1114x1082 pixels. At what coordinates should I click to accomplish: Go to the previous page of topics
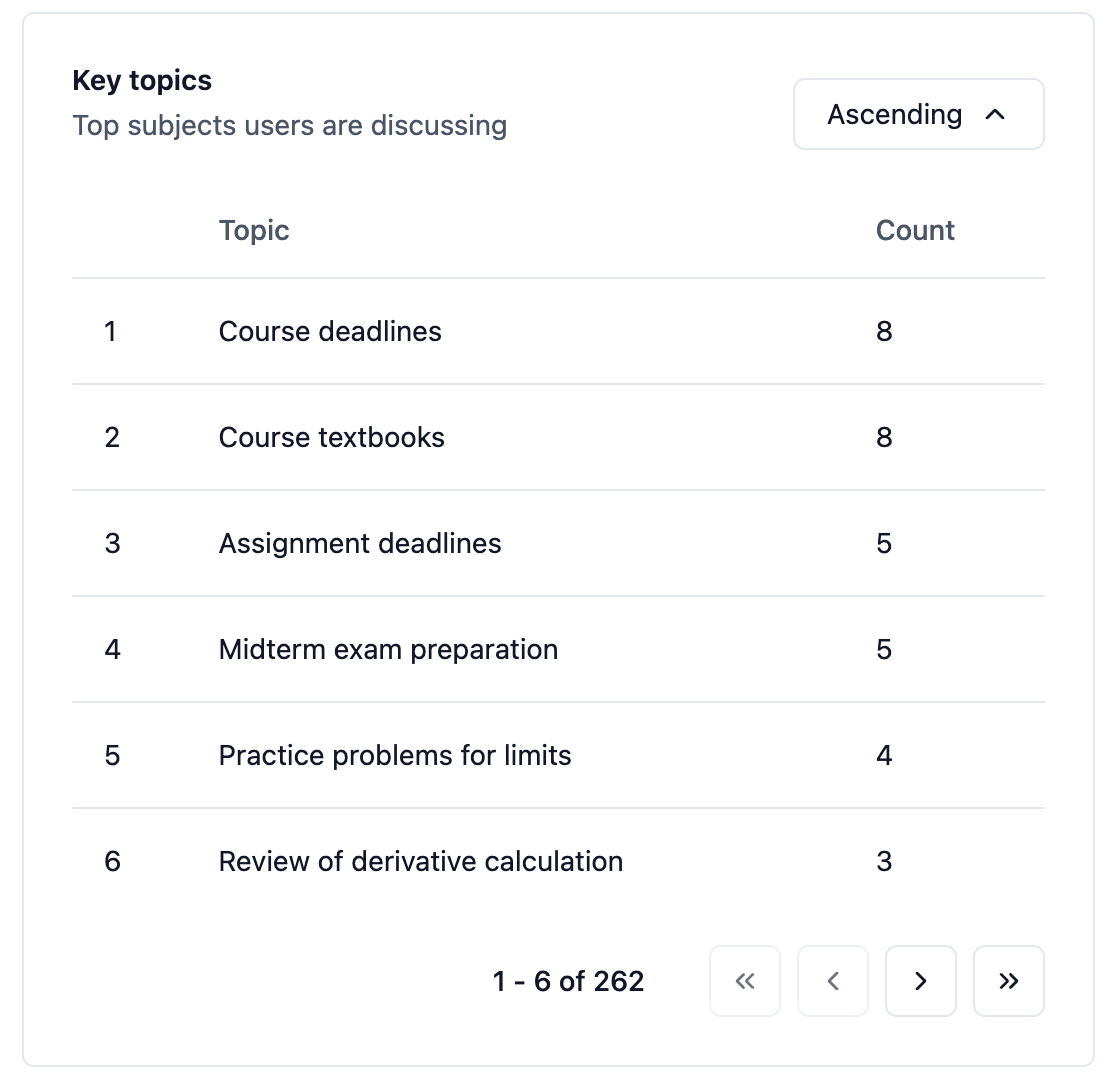point(833,980)
